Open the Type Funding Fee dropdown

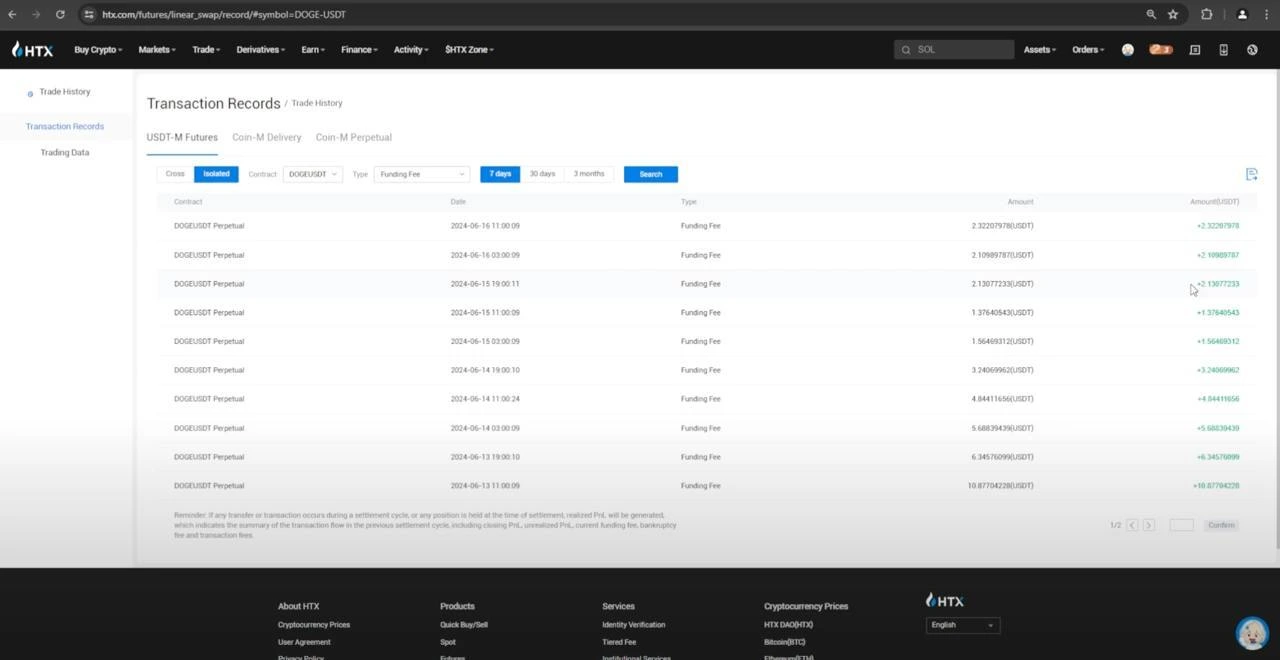coord(421,174)
